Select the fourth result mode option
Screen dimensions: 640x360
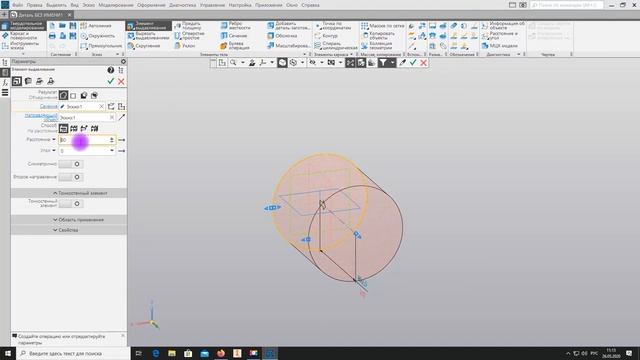pos(94,96)
